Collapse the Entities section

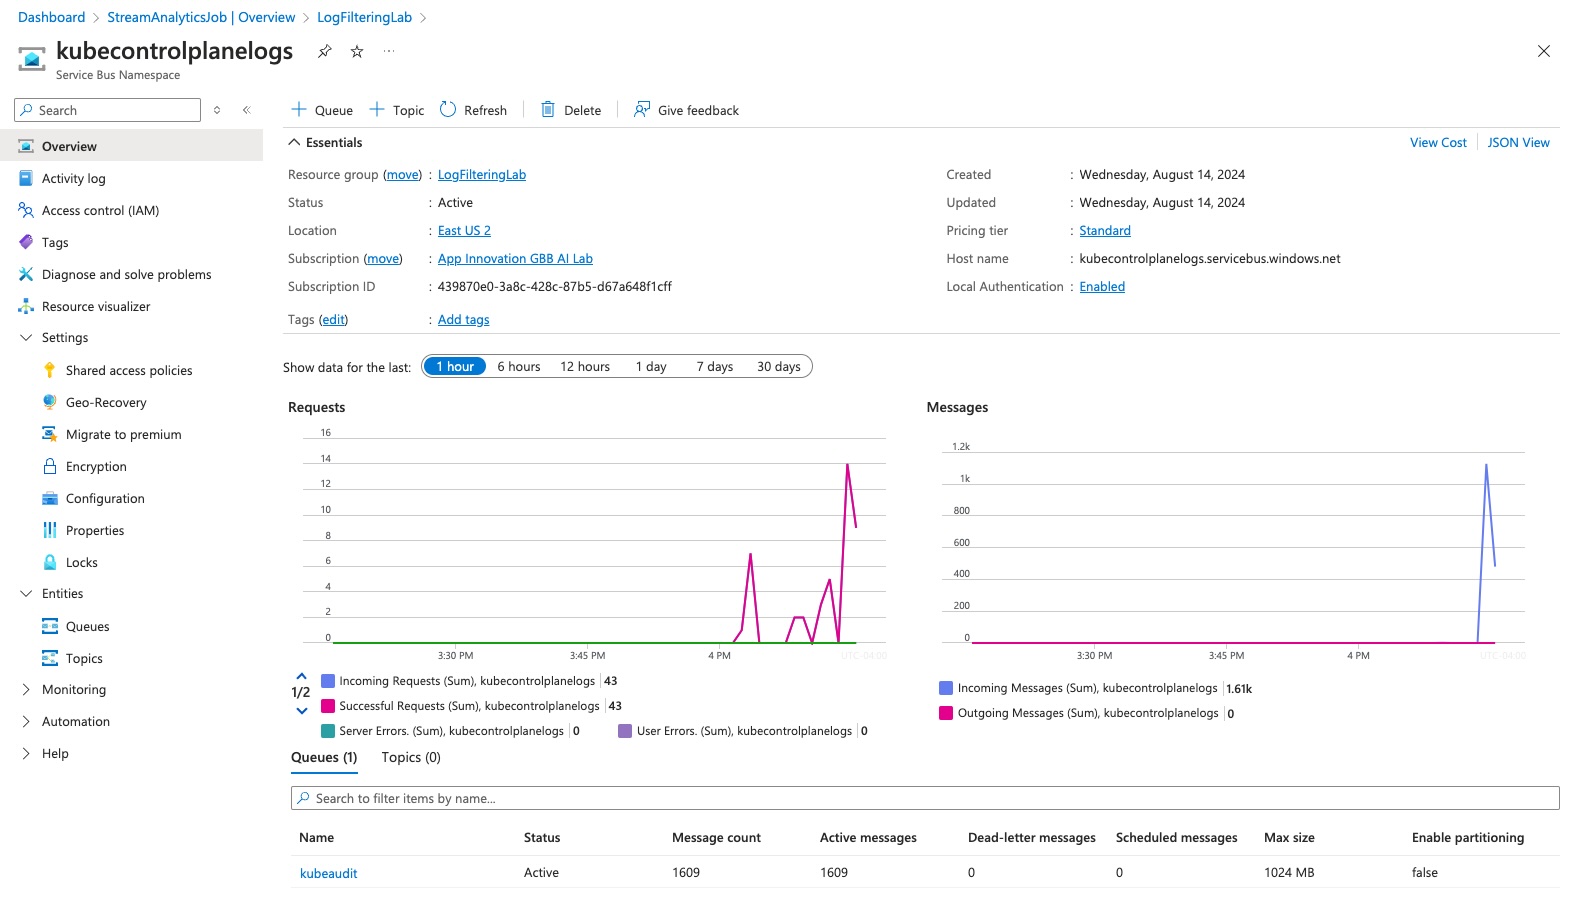[26, 594]
